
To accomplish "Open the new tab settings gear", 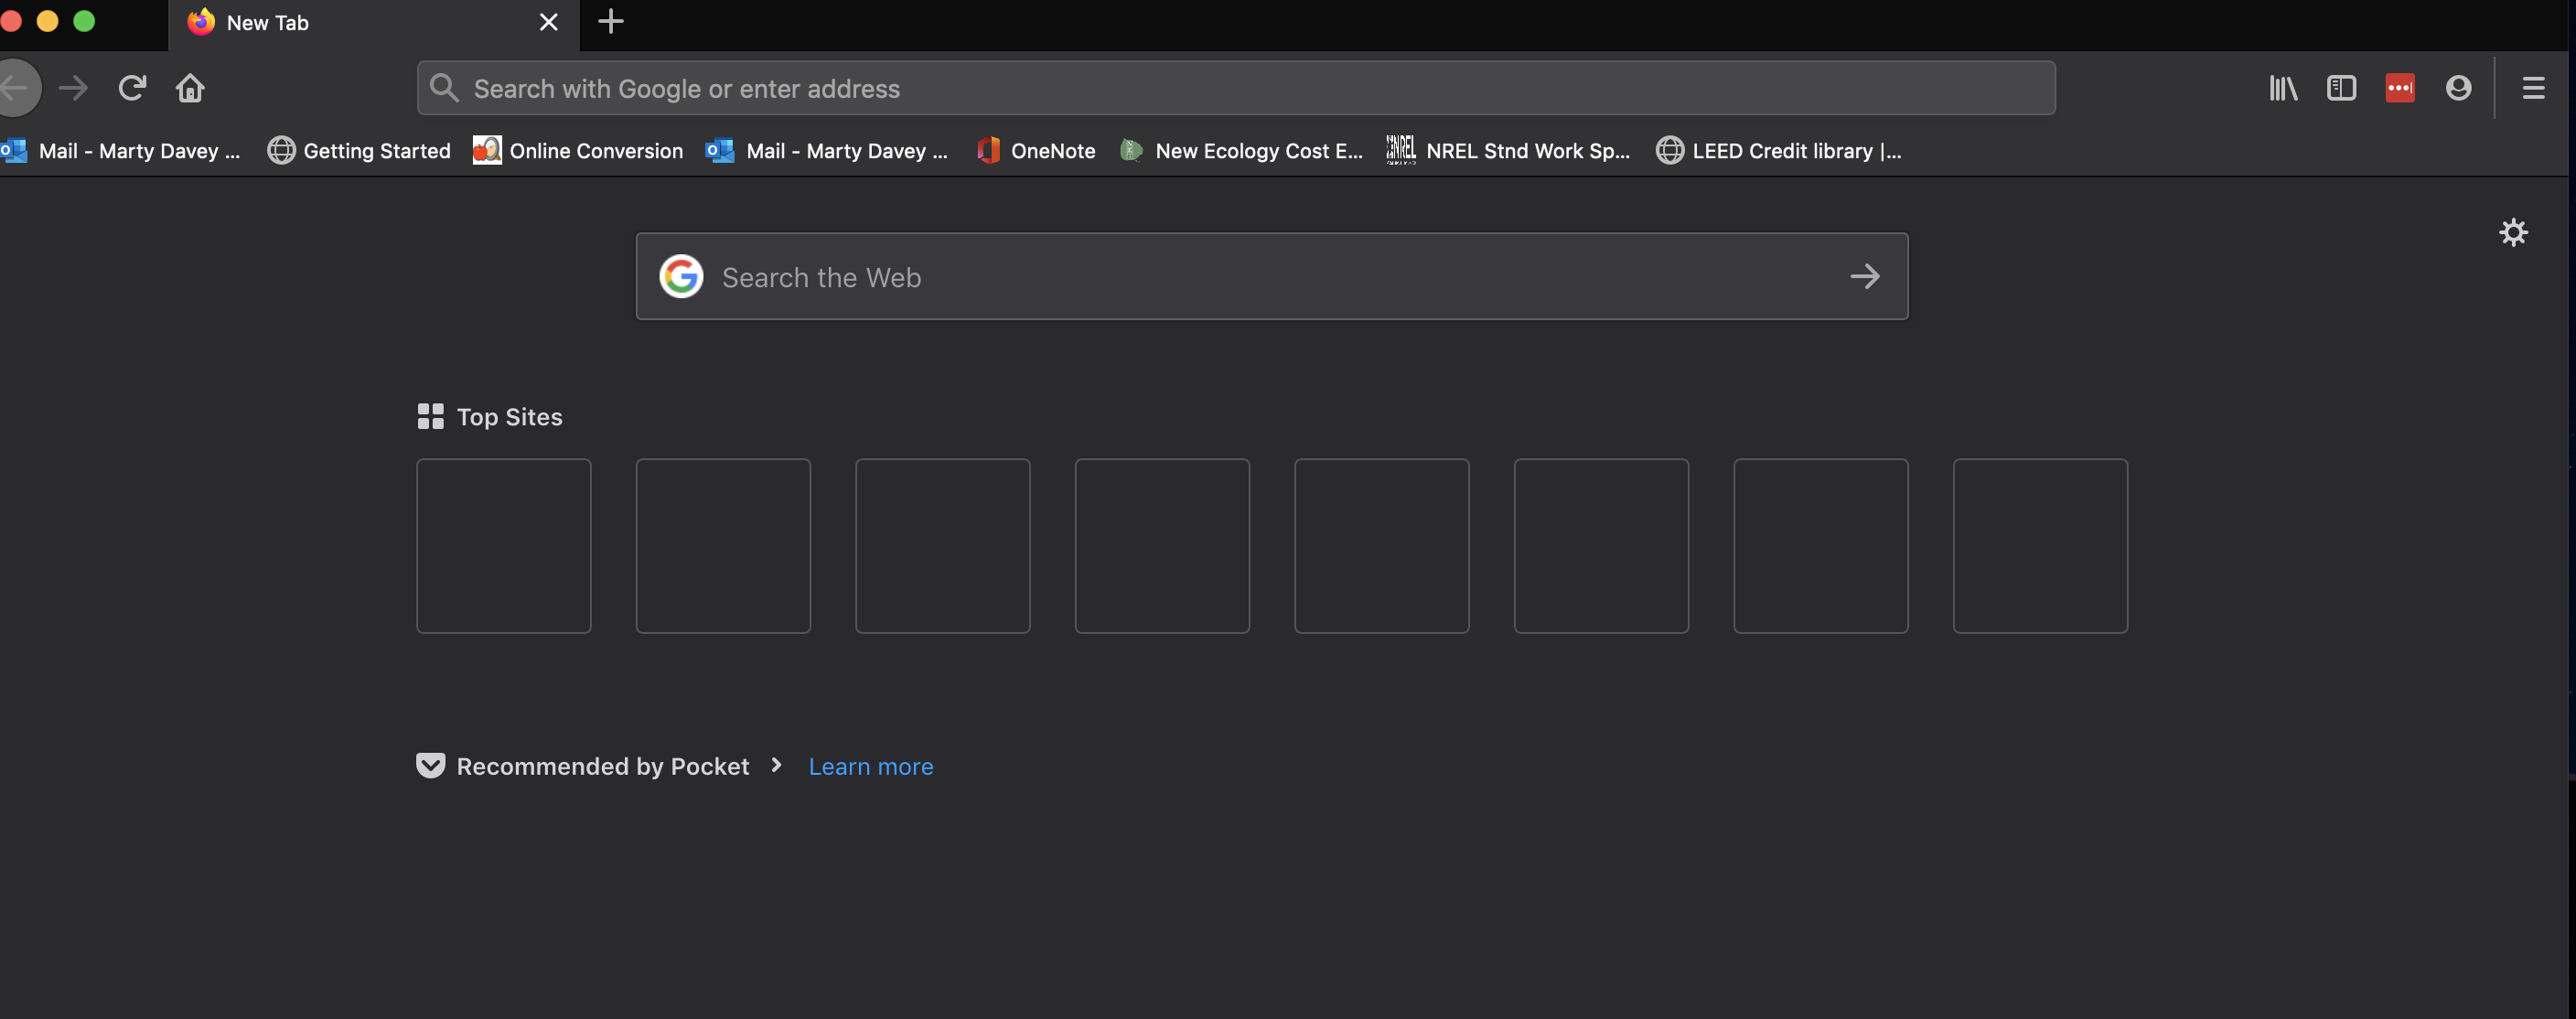I will coord(2513,233).
